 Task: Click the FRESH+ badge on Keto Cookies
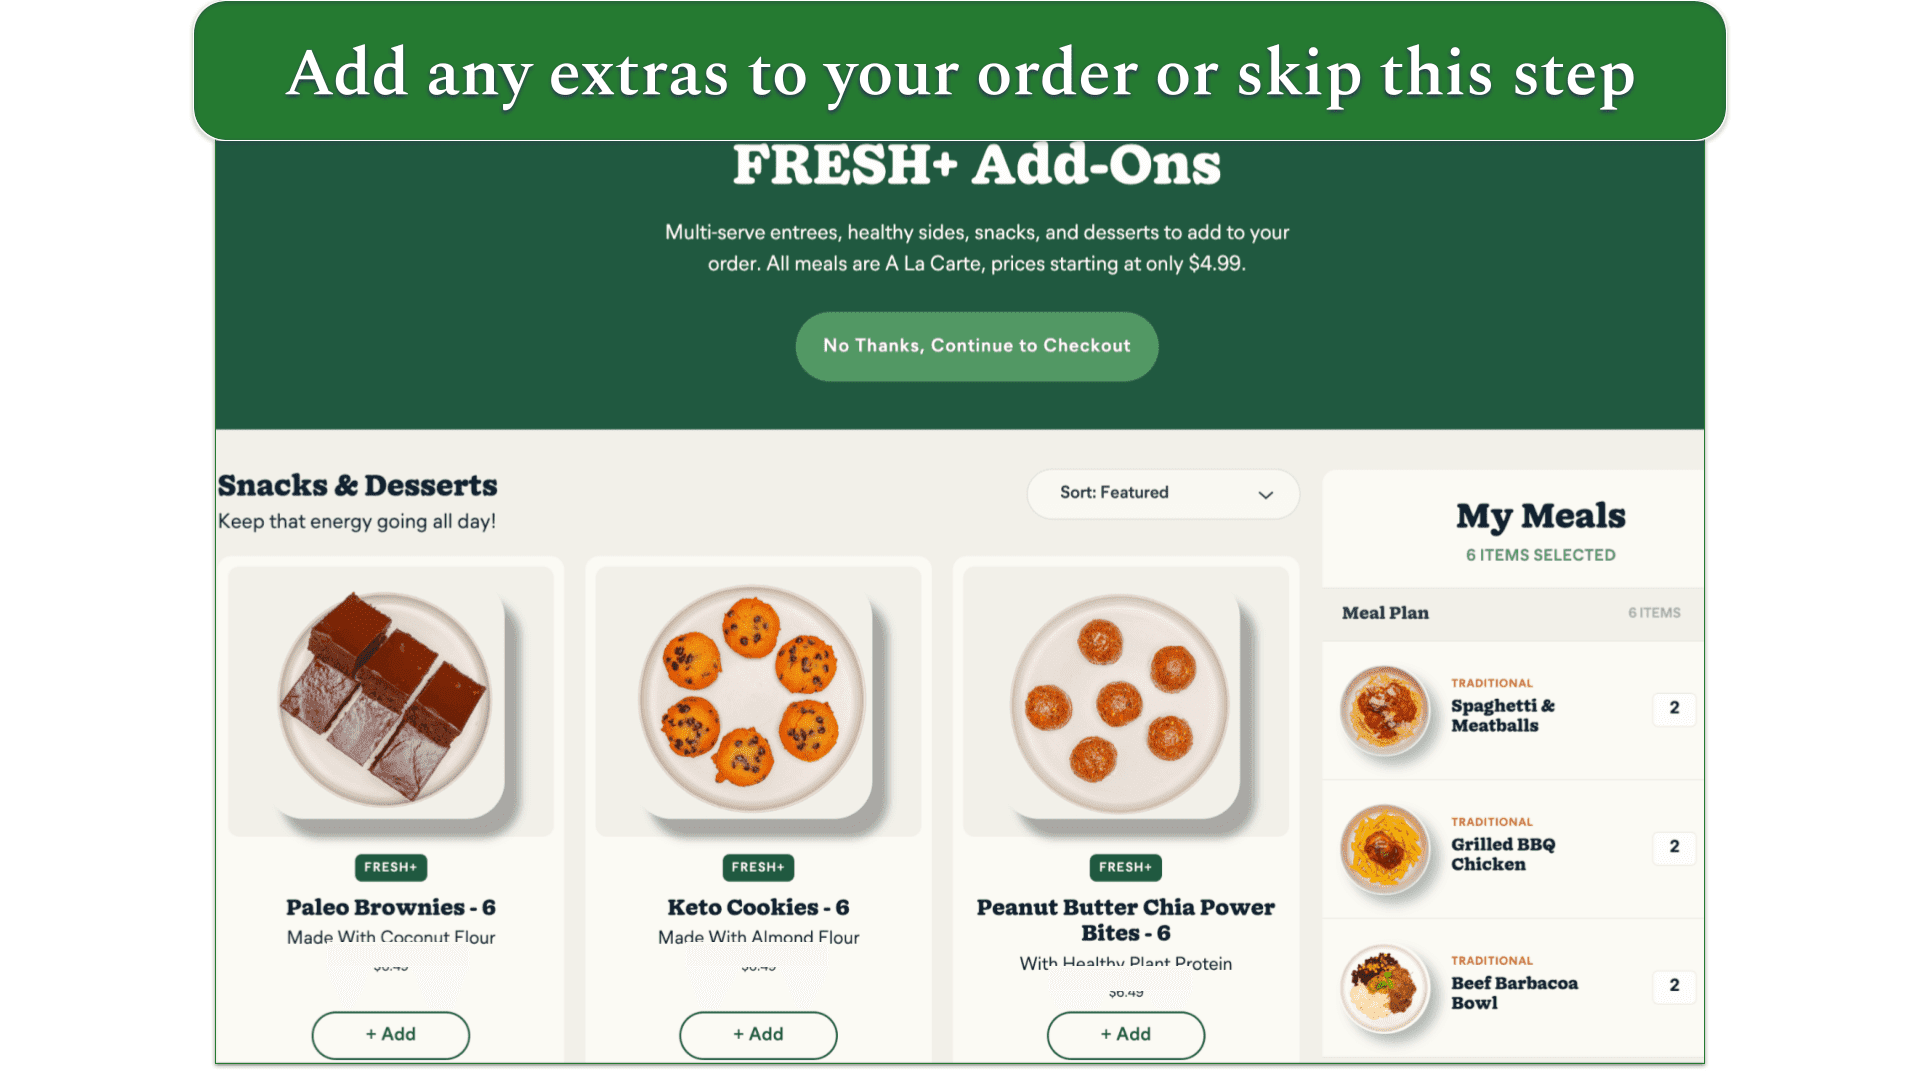pyautogui.click(x=758, y=867)
